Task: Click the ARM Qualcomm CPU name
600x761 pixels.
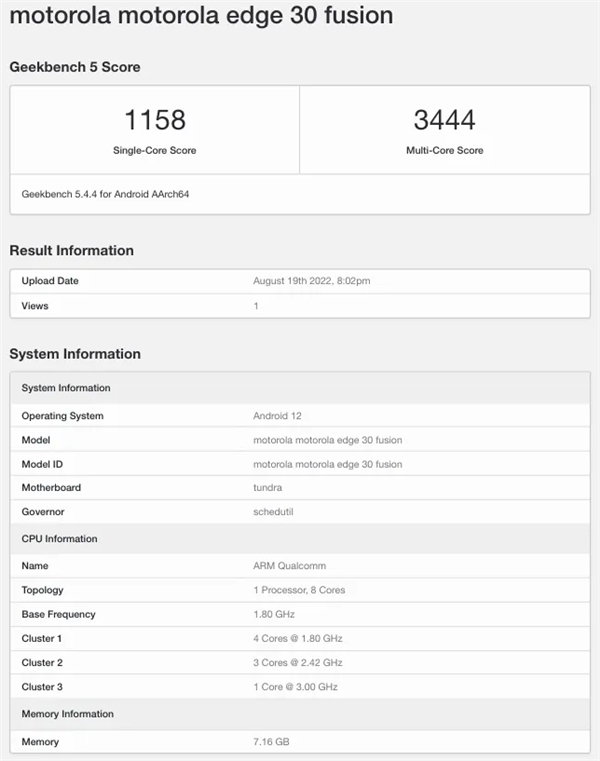Action: 289,566
